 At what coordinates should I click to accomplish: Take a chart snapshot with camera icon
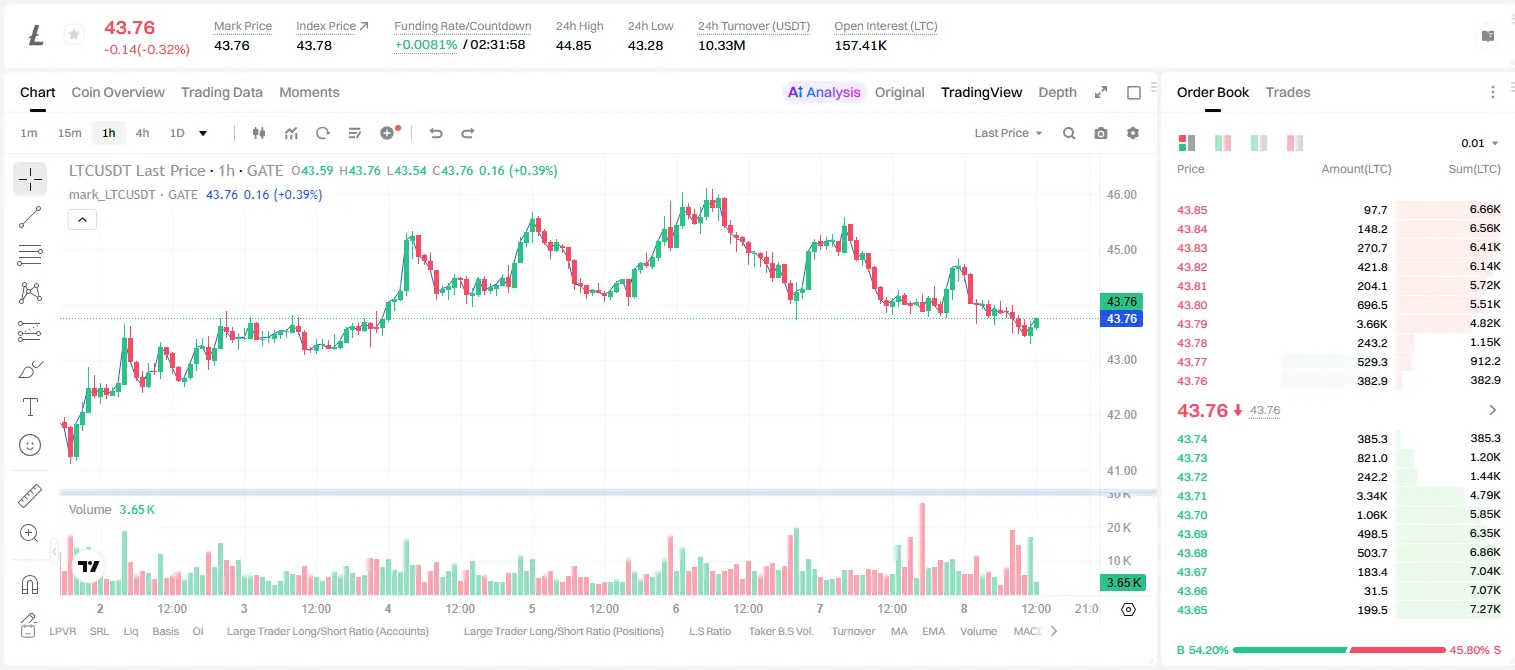[x=1101, y=133]
